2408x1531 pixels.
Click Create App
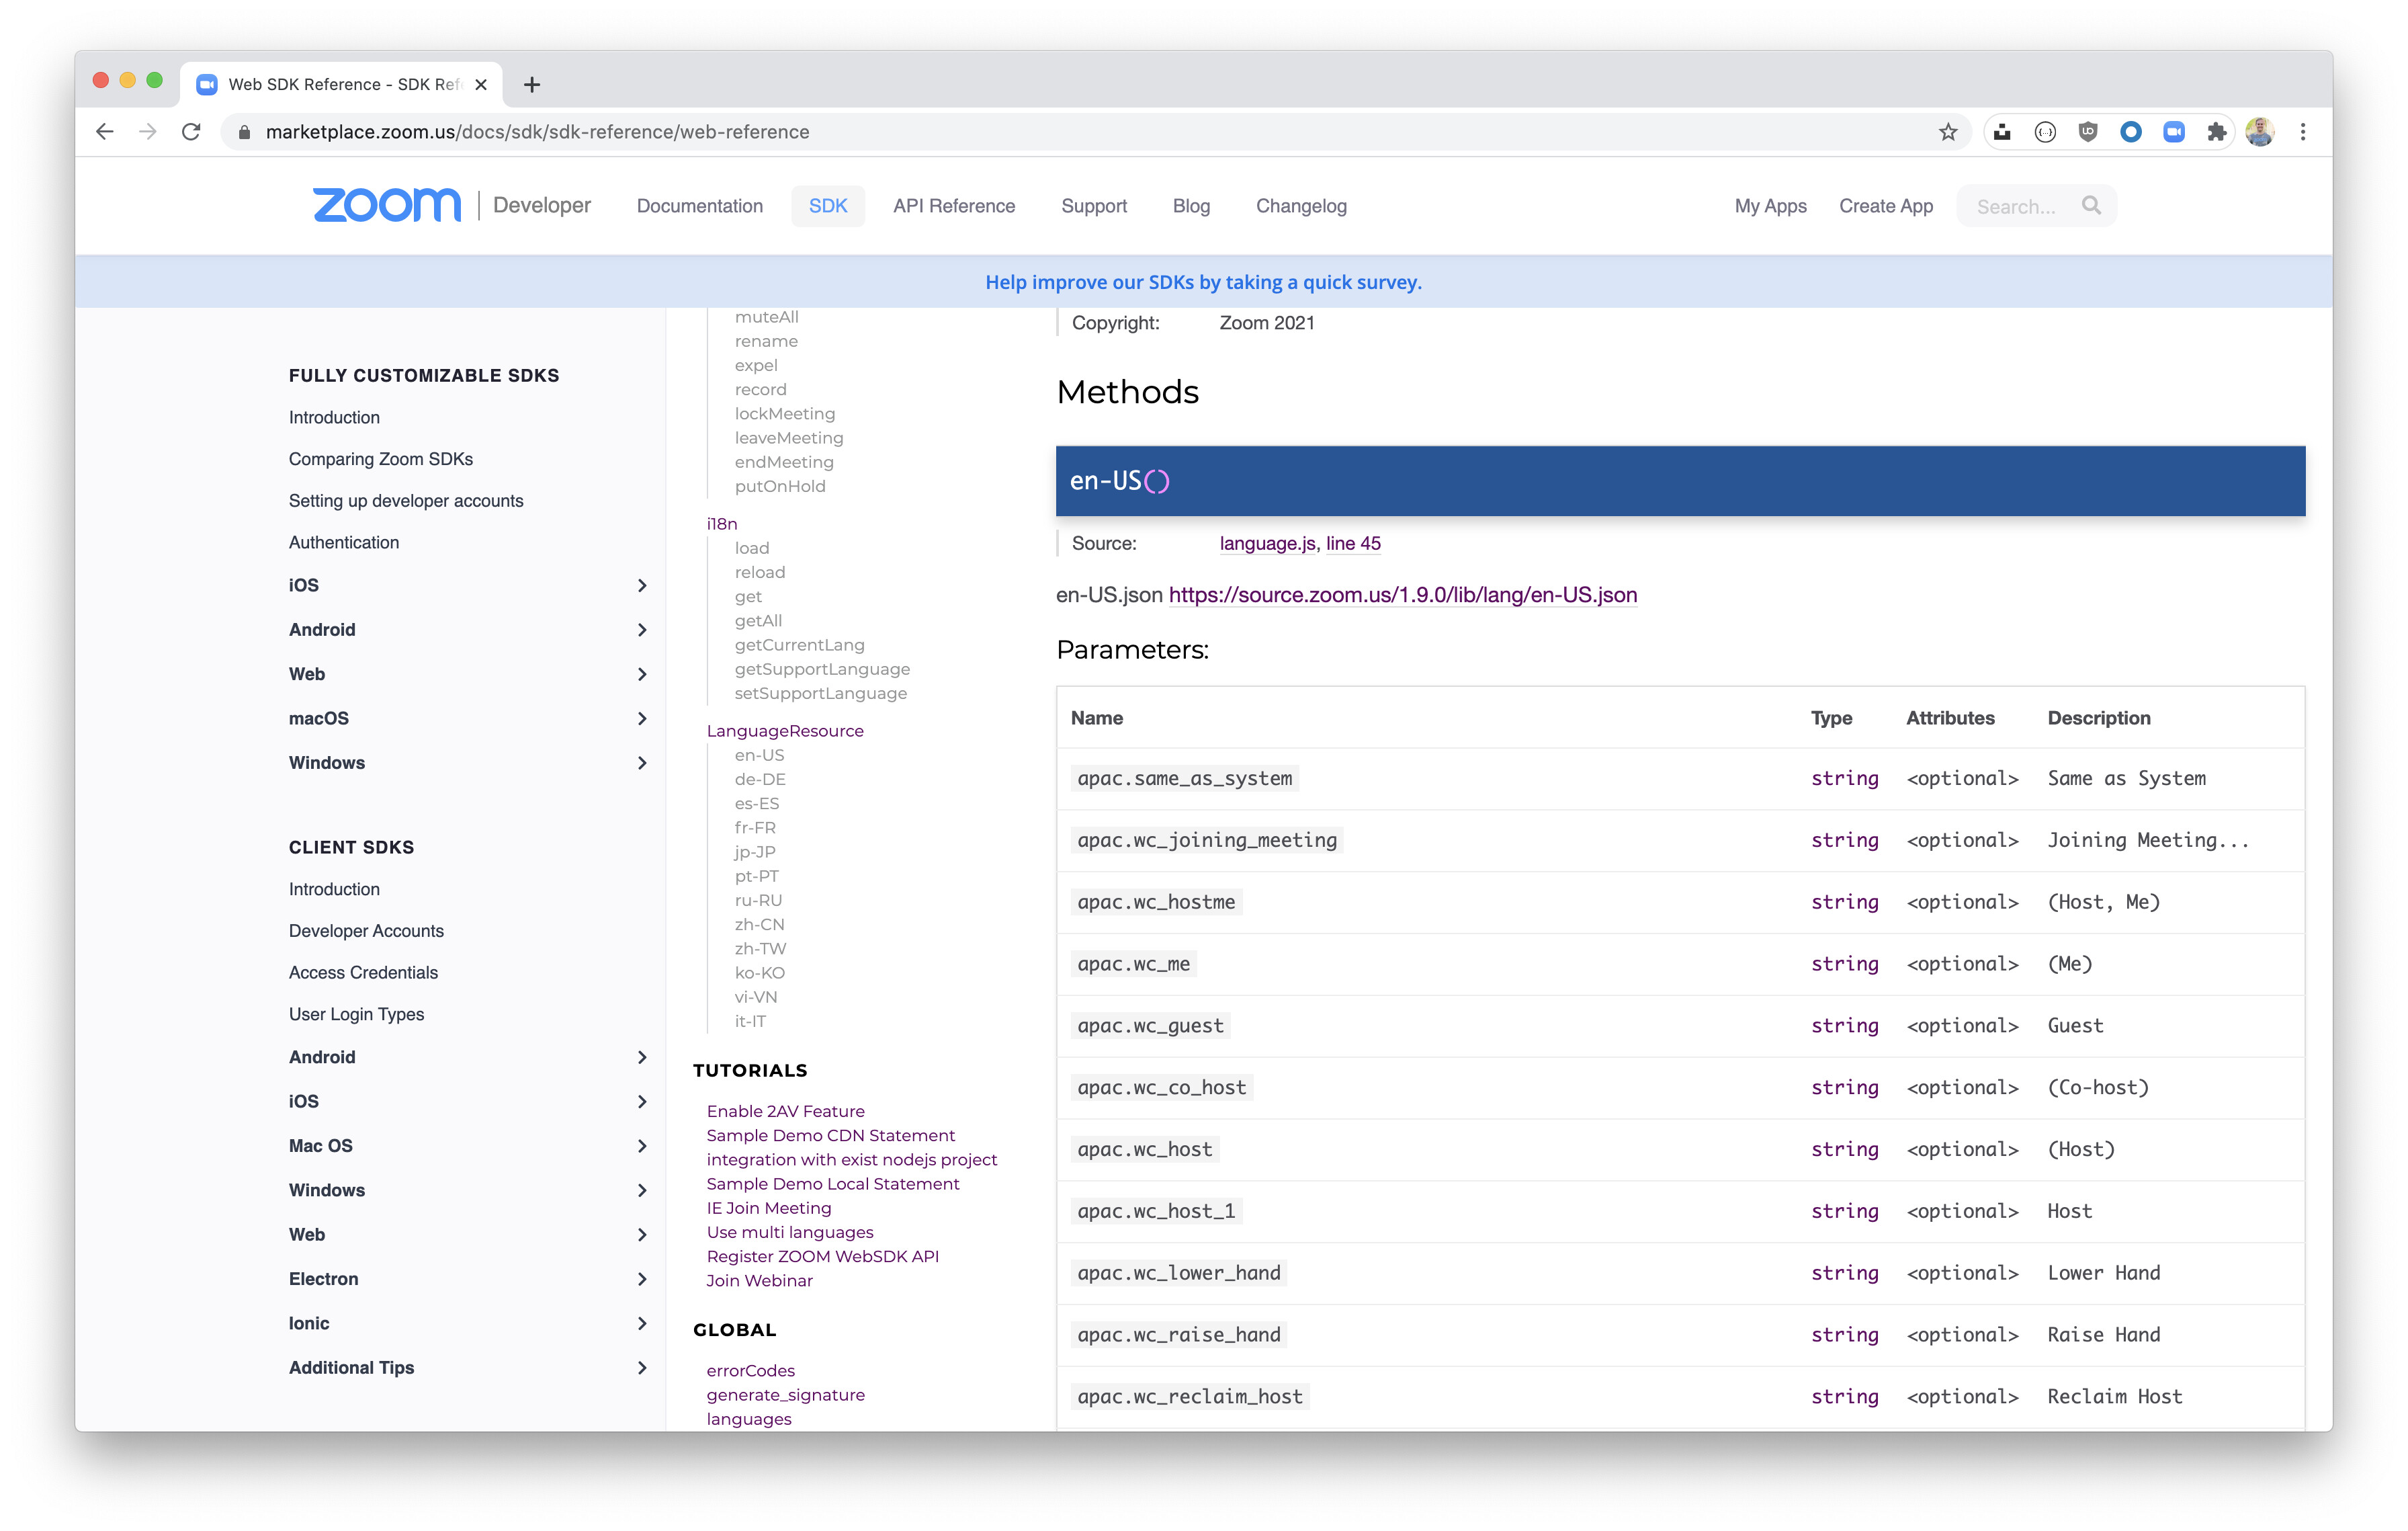(1886, 206)
